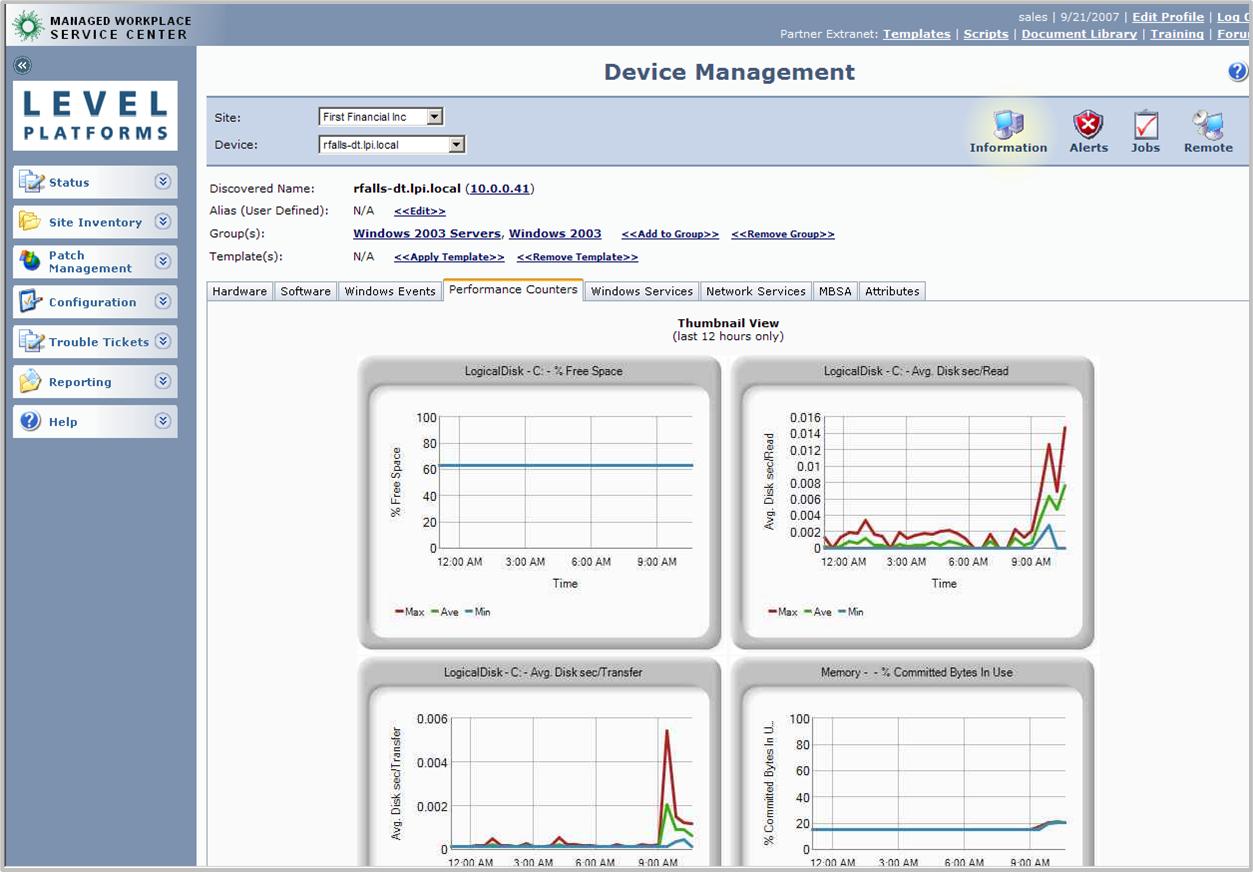Click the Patch Management globe icon
The height and width of the screenshot is (872, 1253).
(32, 261)
